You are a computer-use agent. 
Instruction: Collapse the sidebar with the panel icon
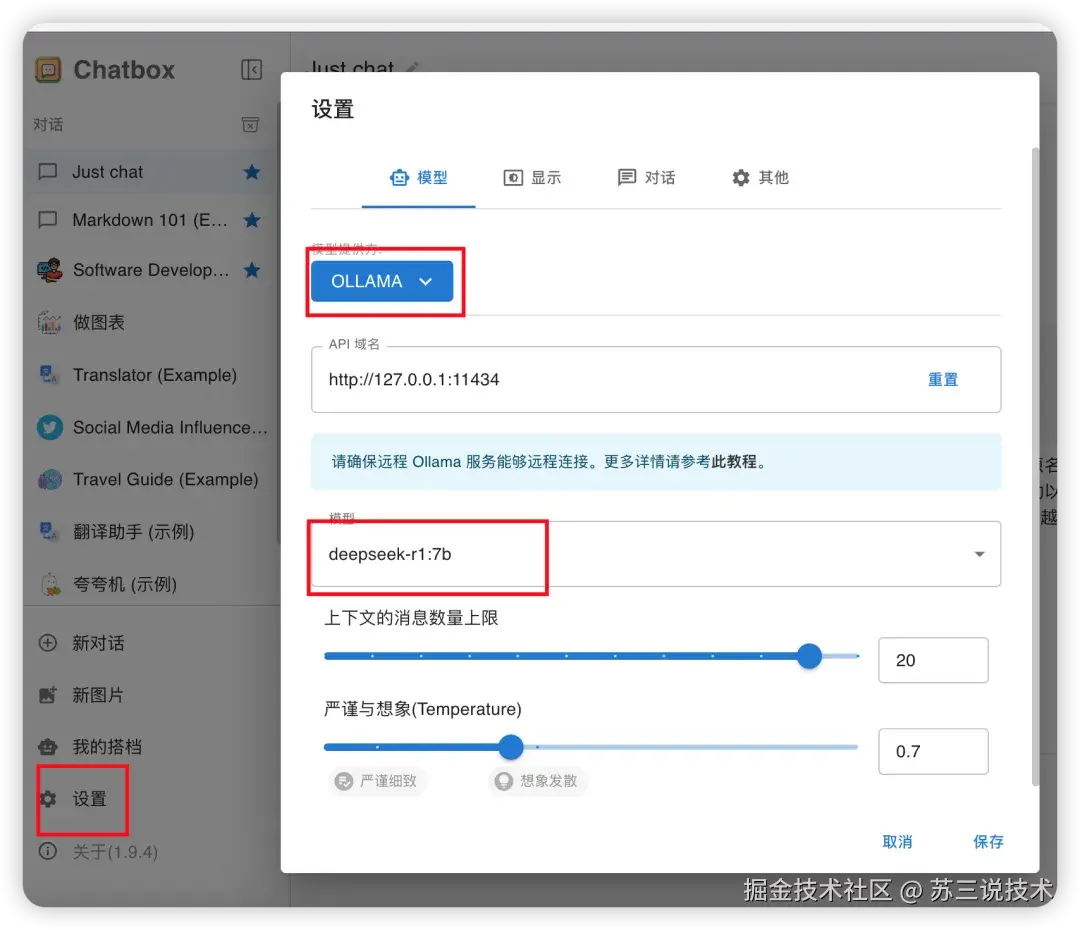click(251, 70)
